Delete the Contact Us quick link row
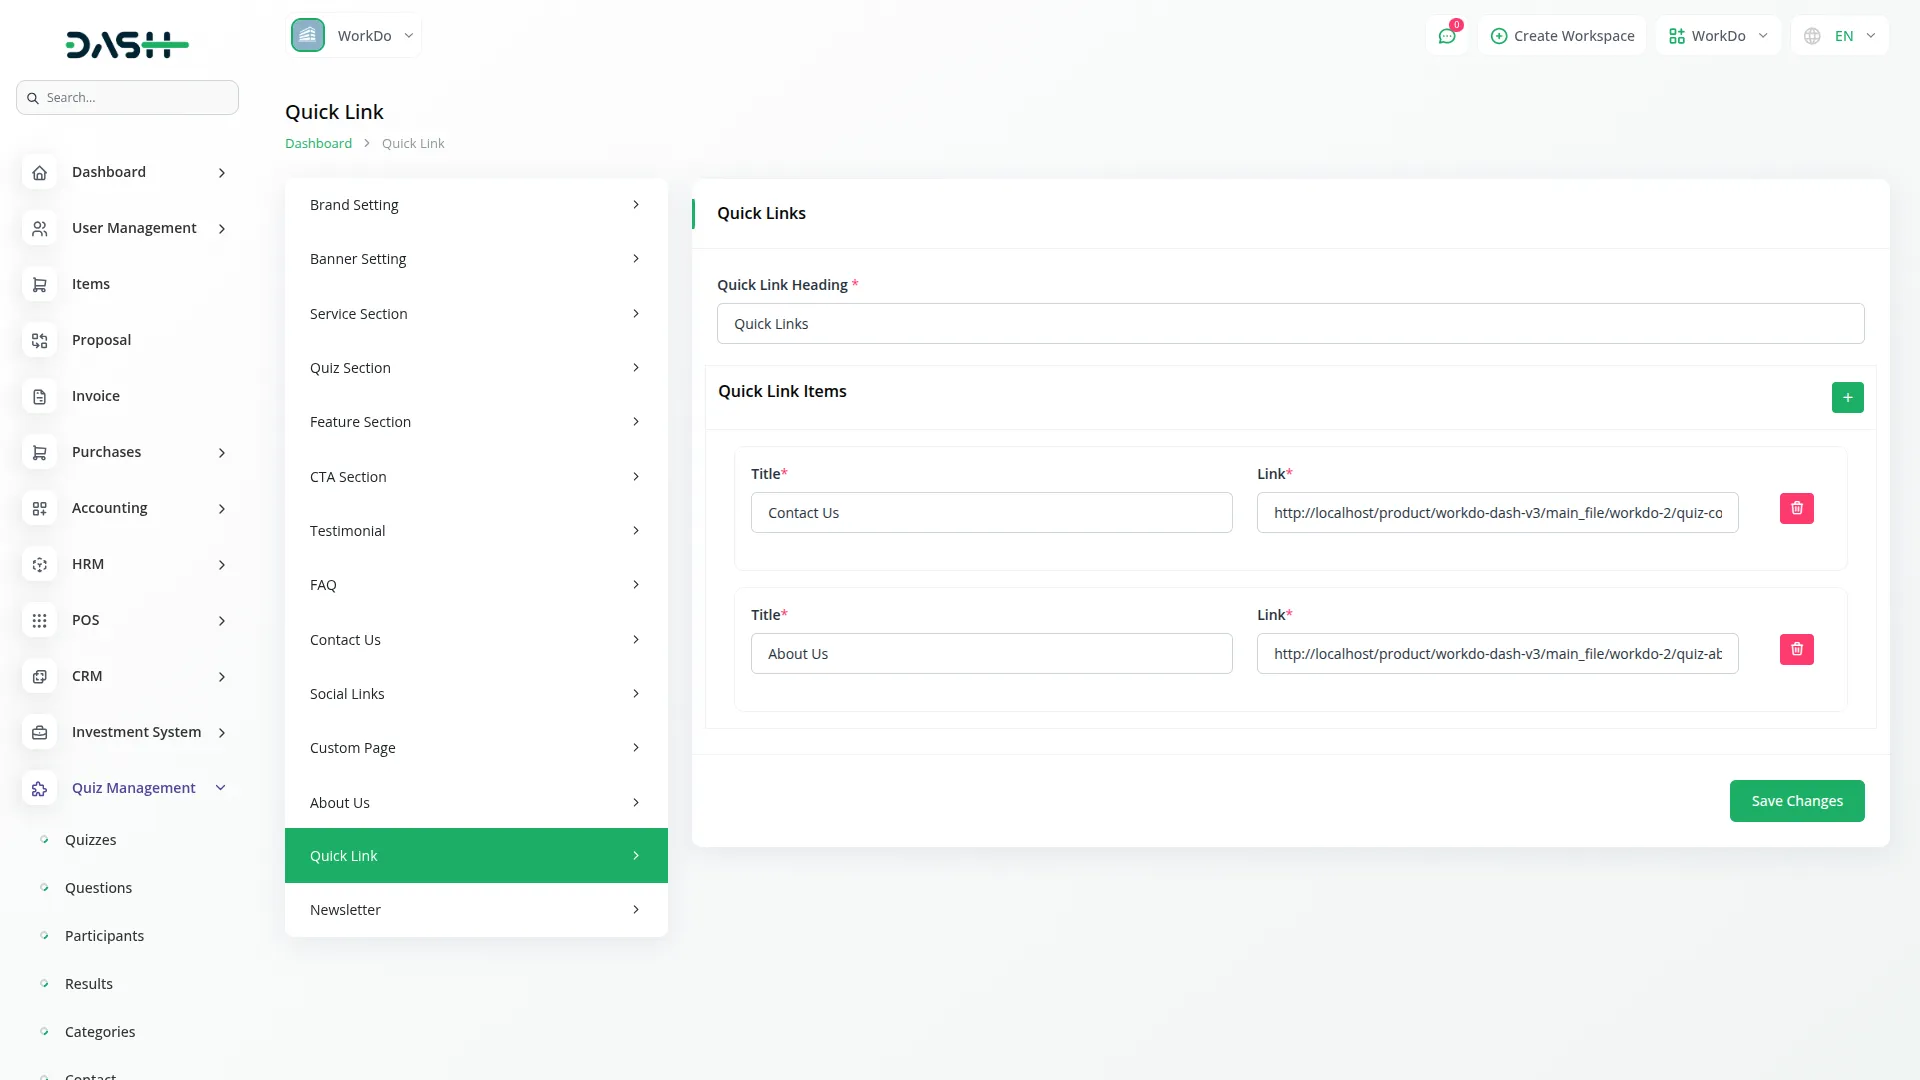The height and width of the screenshot is (1080, 1920). click(x=1796, y=508)
